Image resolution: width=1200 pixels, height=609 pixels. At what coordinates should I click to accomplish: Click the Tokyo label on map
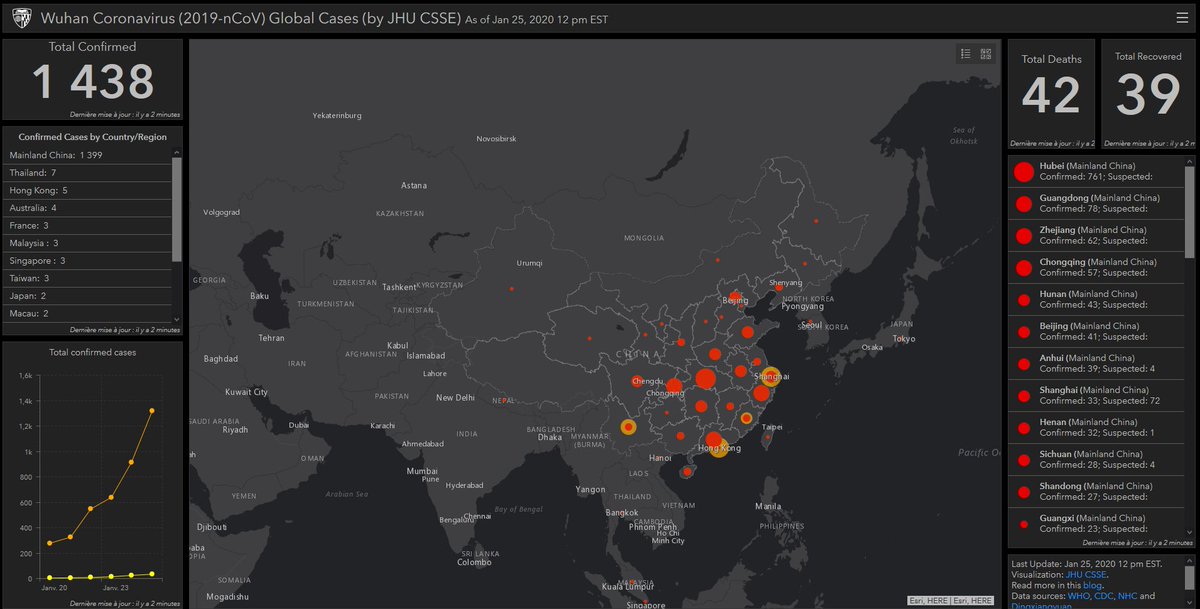pos(905,338)
